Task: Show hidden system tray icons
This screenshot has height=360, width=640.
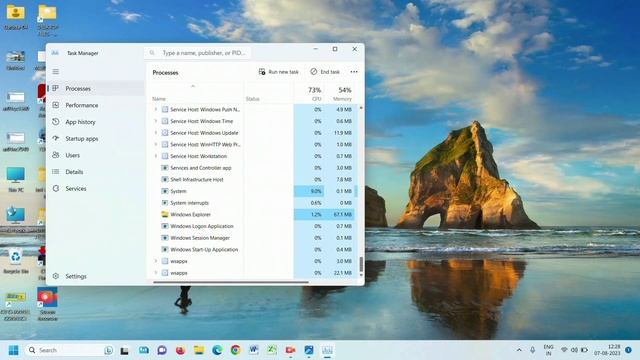Action: (x=519, y=350)
